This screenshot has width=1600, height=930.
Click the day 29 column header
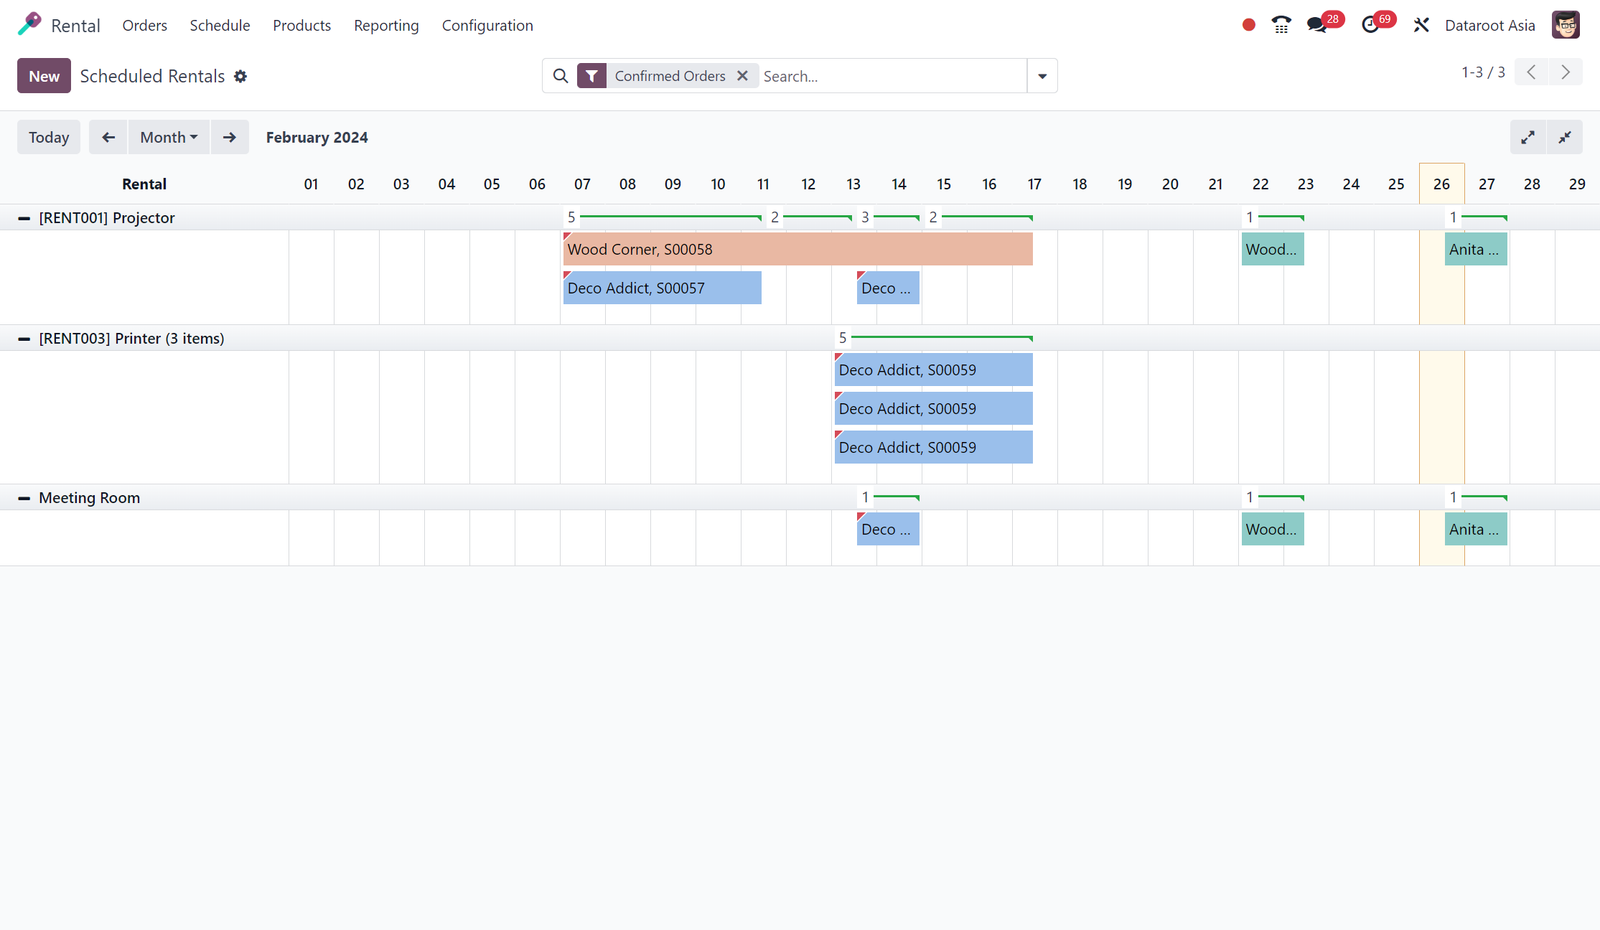(1577, 184)
